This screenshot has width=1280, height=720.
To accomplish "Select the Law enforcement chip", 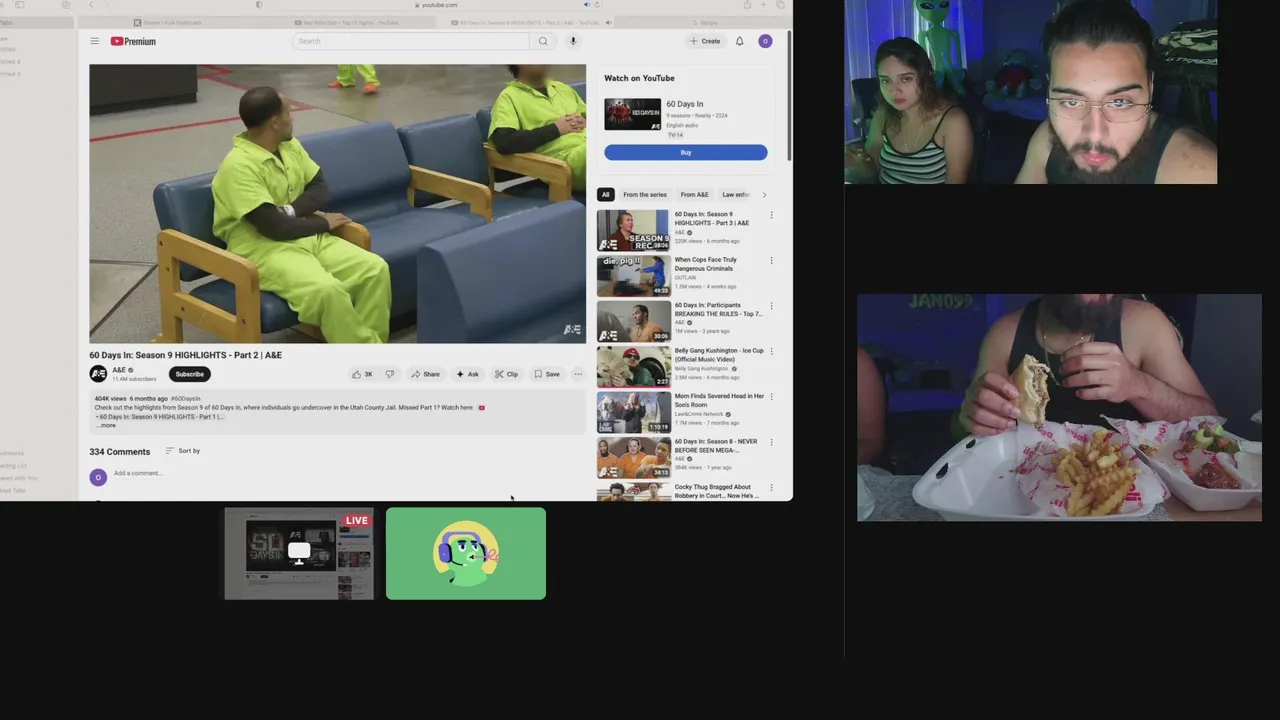I will [x=737, y=195].
